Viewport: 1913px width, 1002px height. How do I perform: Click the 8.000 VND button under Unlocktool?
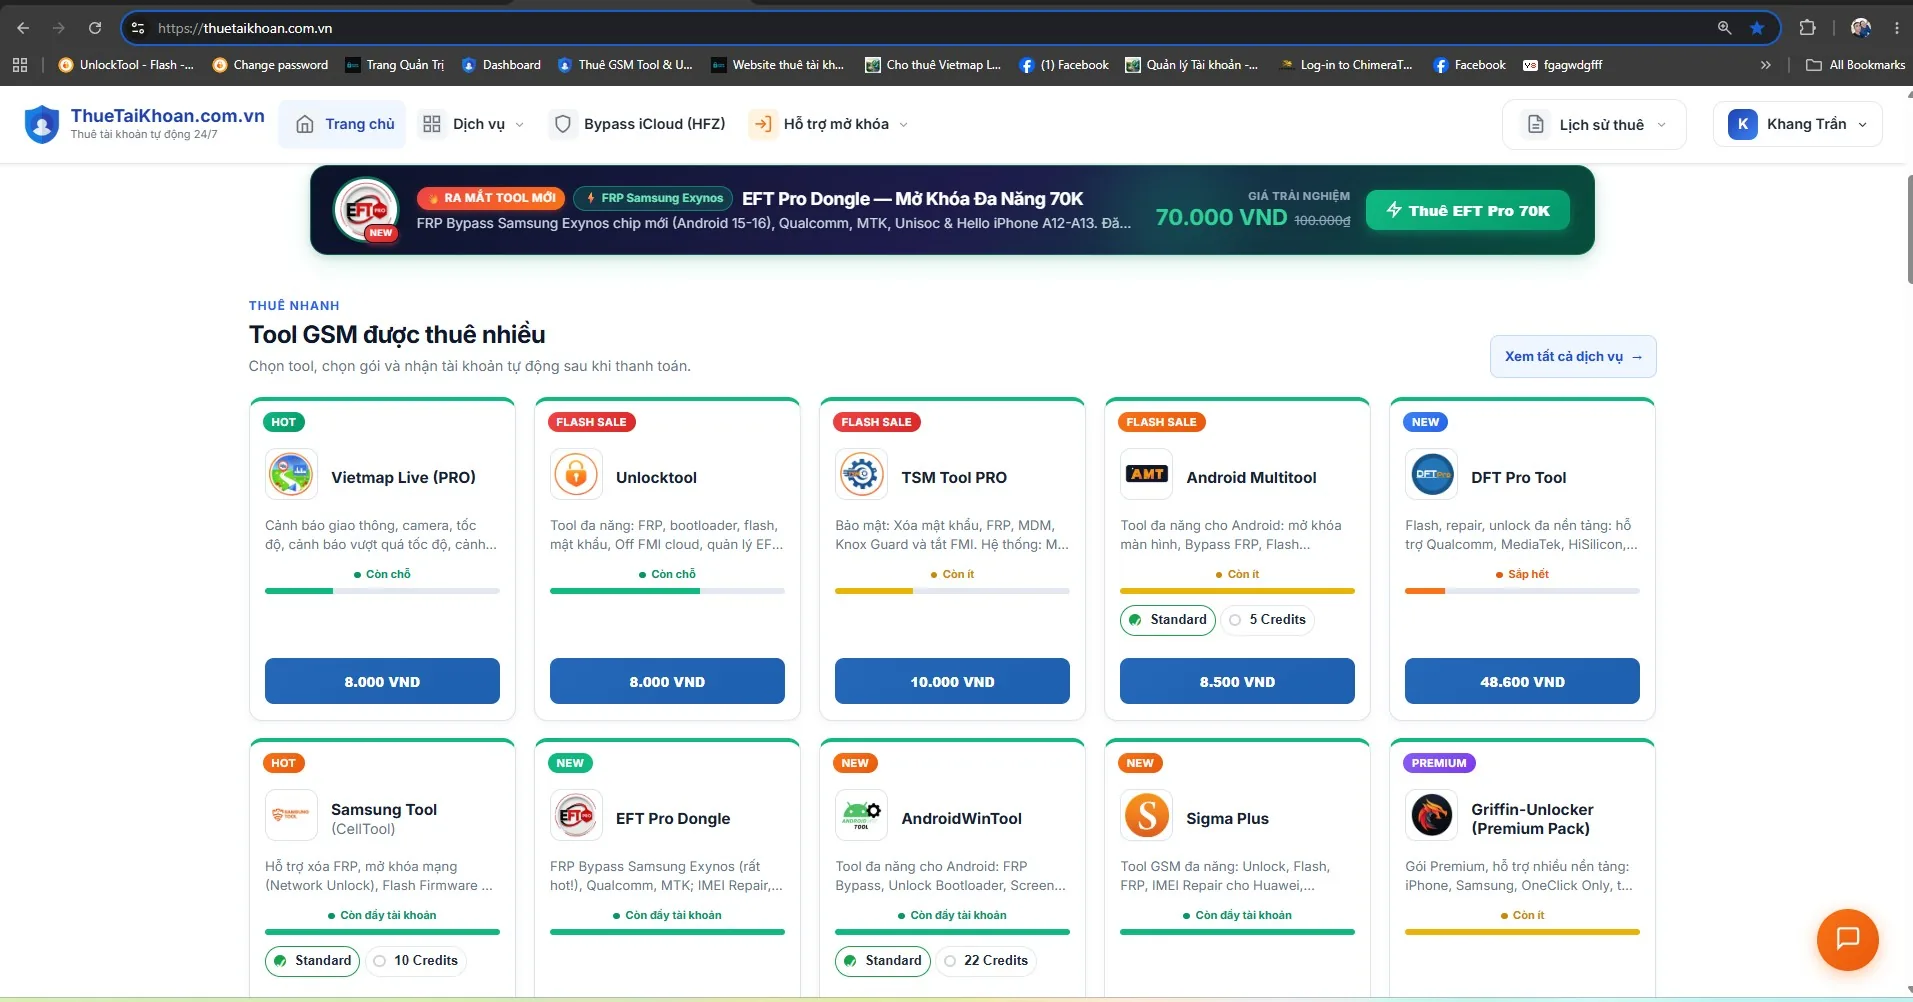pyautogui.click(x=667, y=681)
